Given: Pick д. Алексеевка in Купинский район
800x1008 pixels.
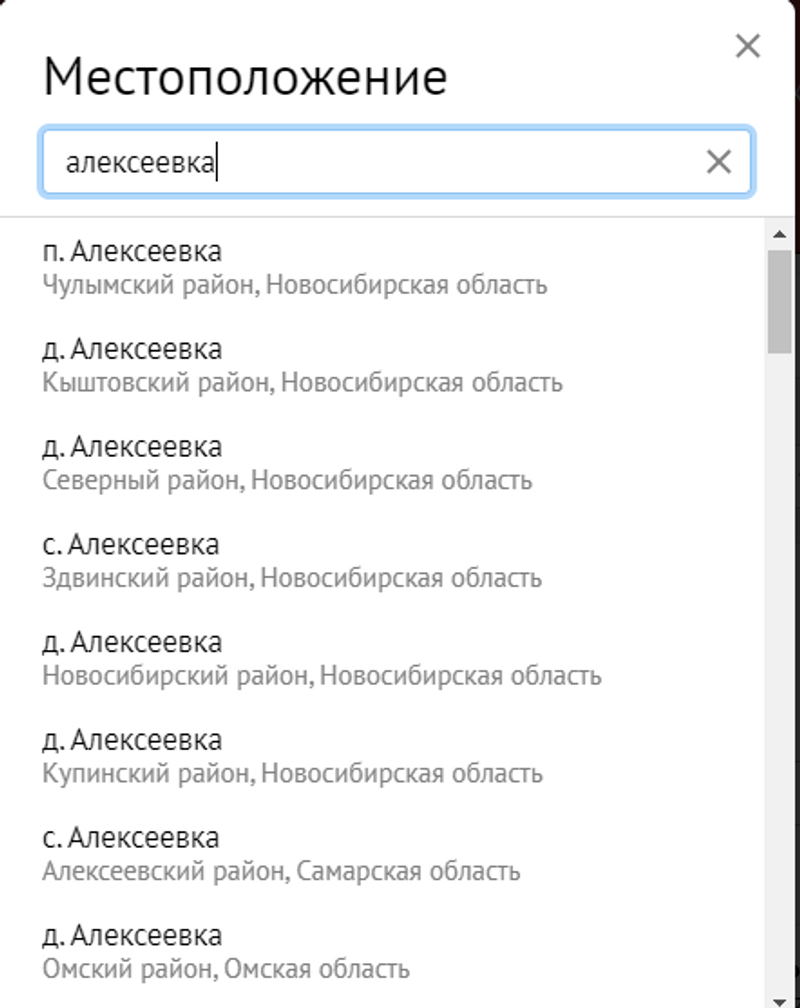Looking at the screenshot, I should click(x=132, y=740).
